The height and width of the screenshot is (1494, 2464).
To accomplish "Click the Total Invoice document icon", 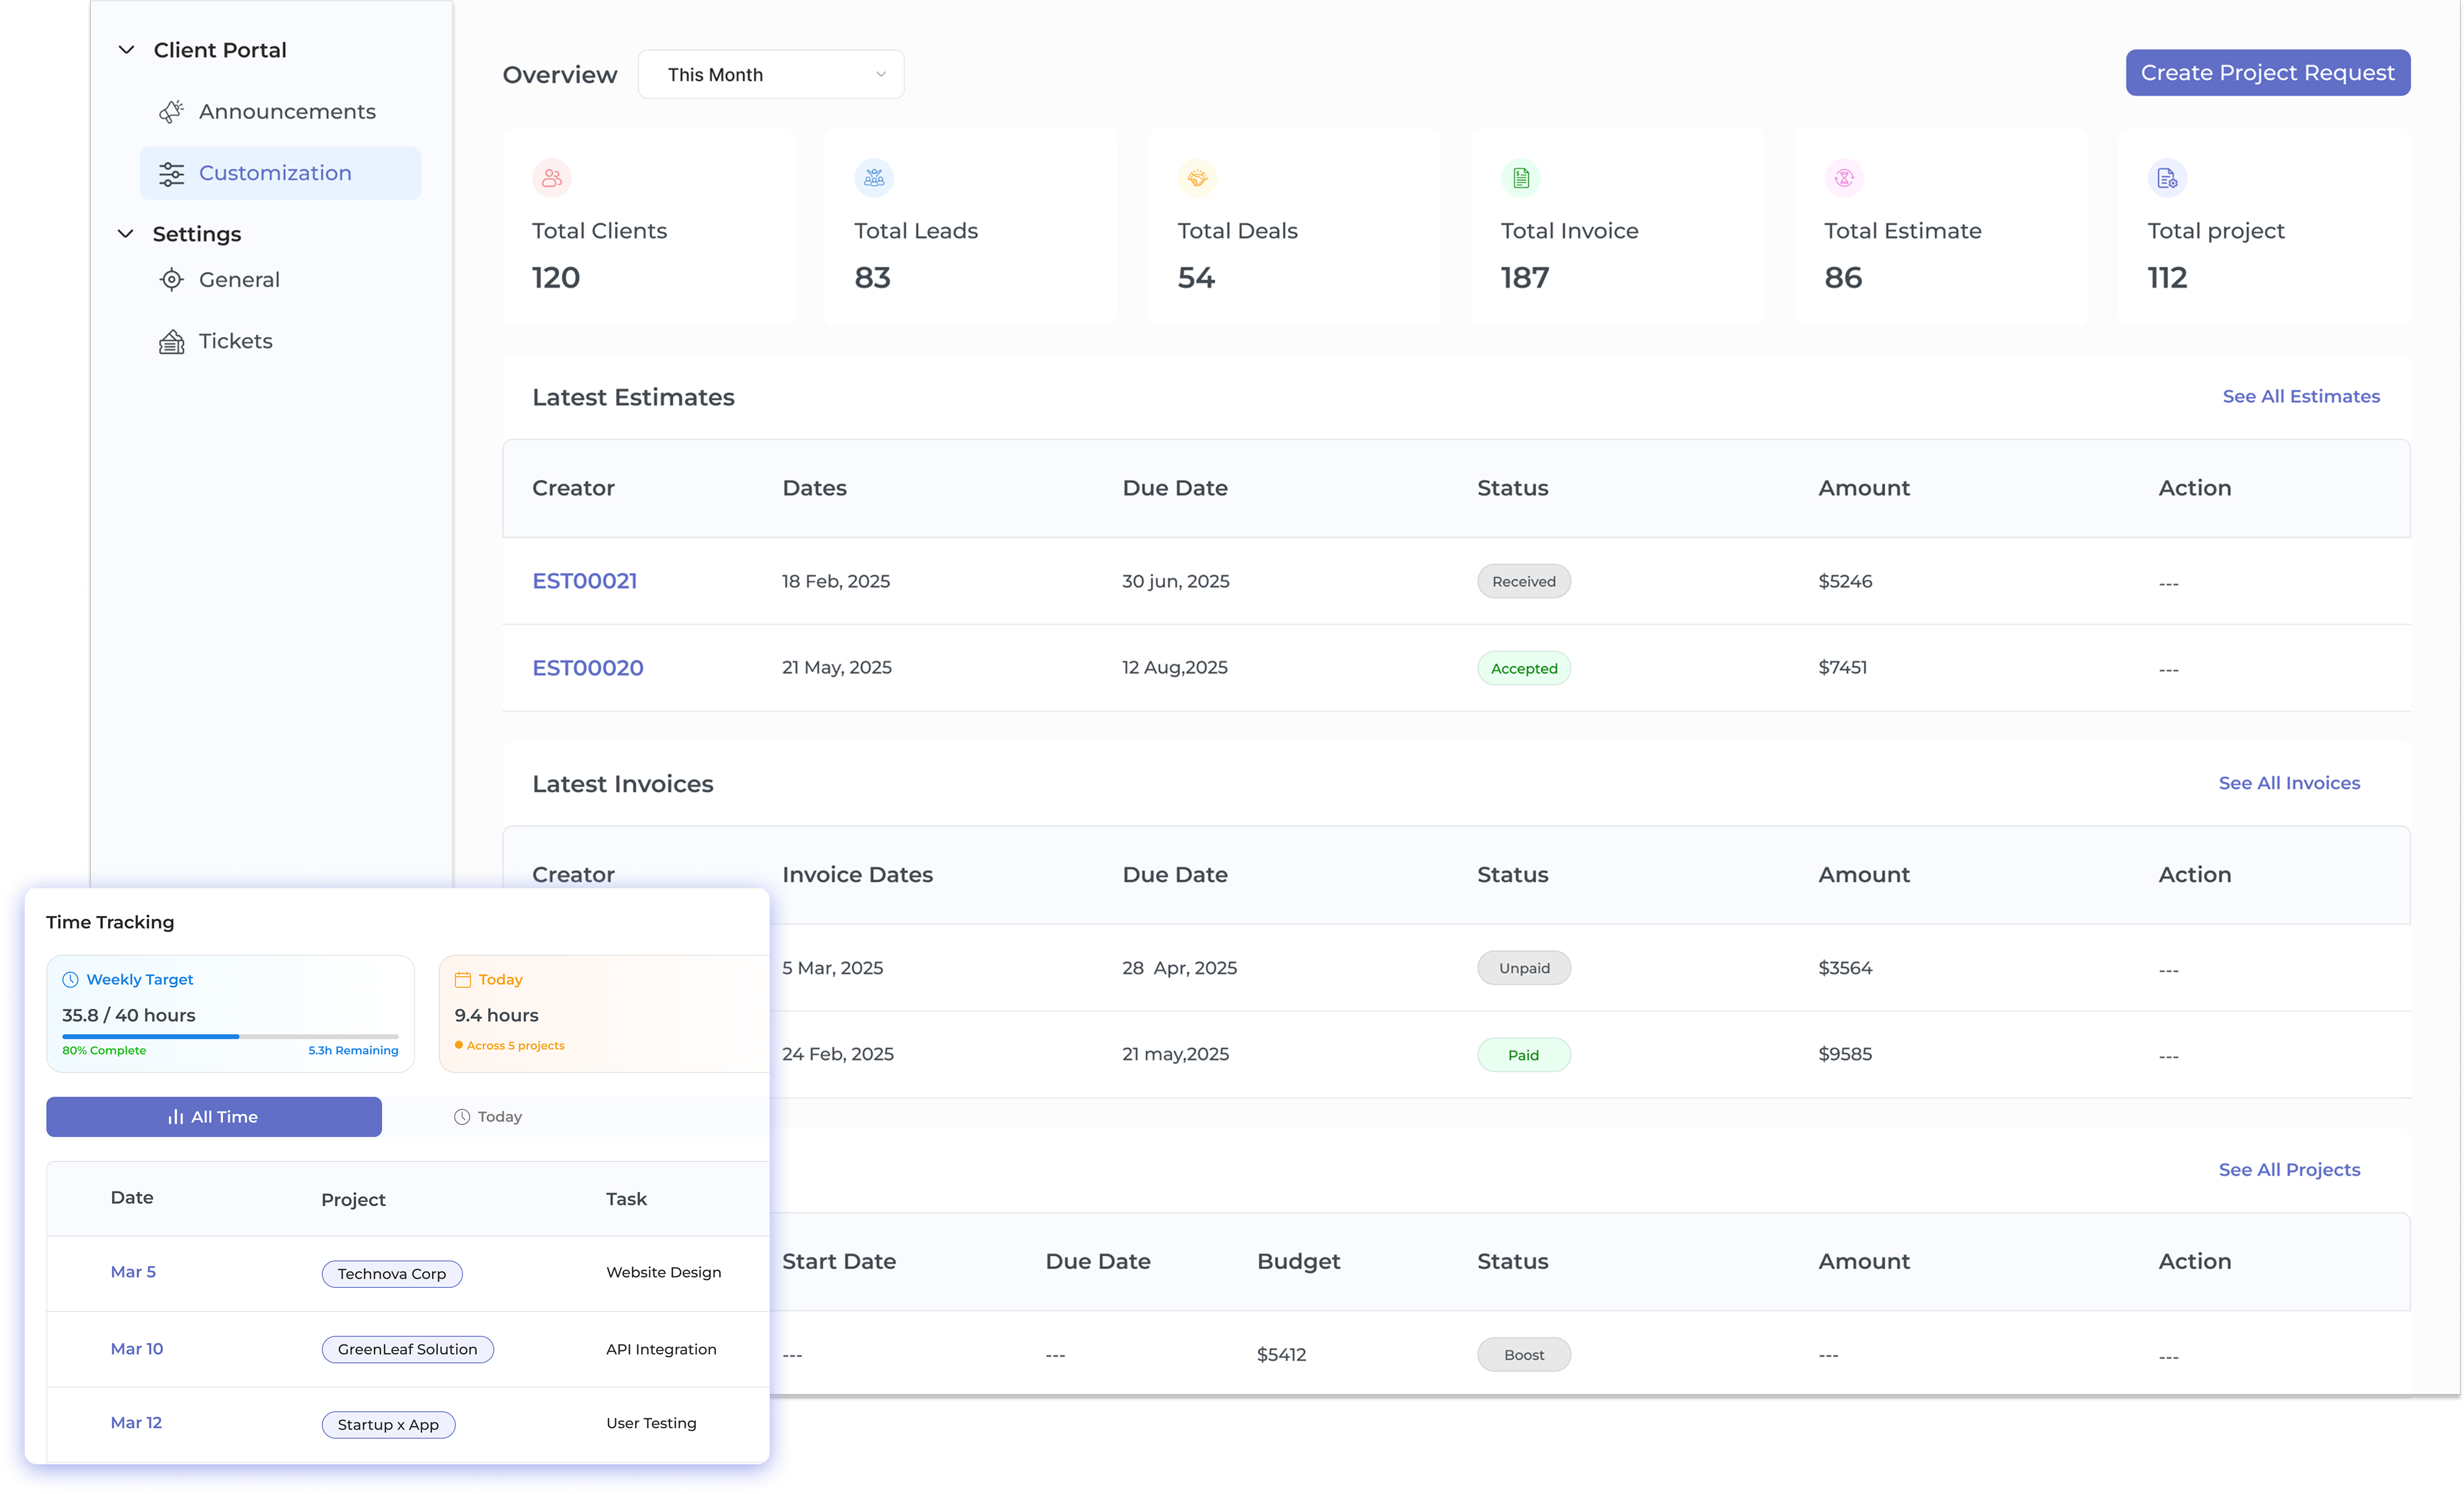I will coord(1521,178).
